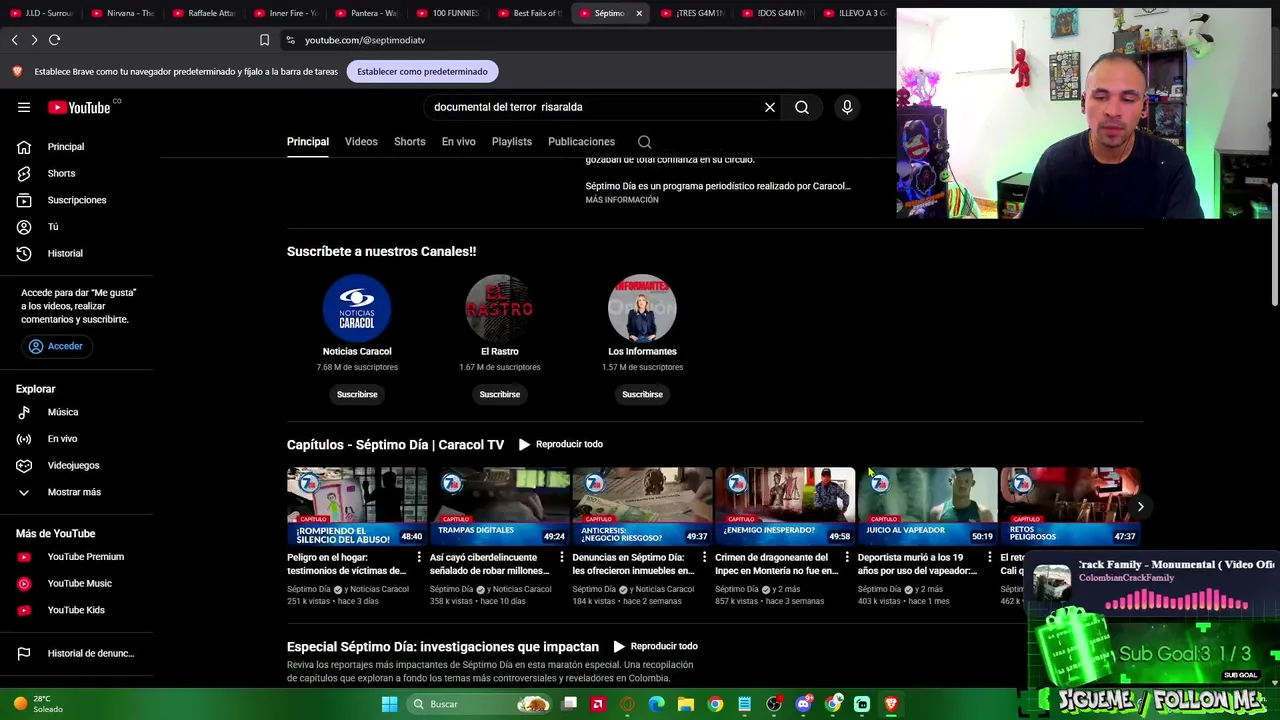Click the browser address bar URL
The image size is (1280, 720).
[x=365, y=40]
